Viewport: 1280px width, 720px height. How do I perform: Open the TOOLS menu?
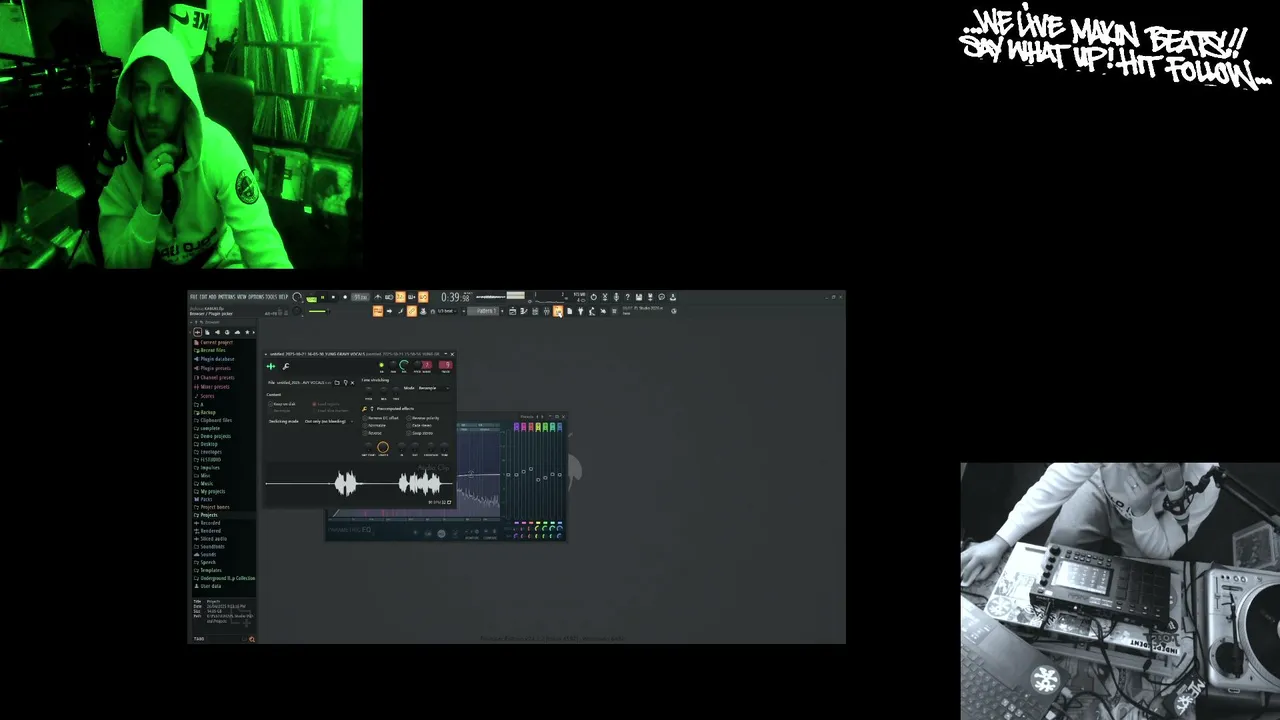(272, 297)
